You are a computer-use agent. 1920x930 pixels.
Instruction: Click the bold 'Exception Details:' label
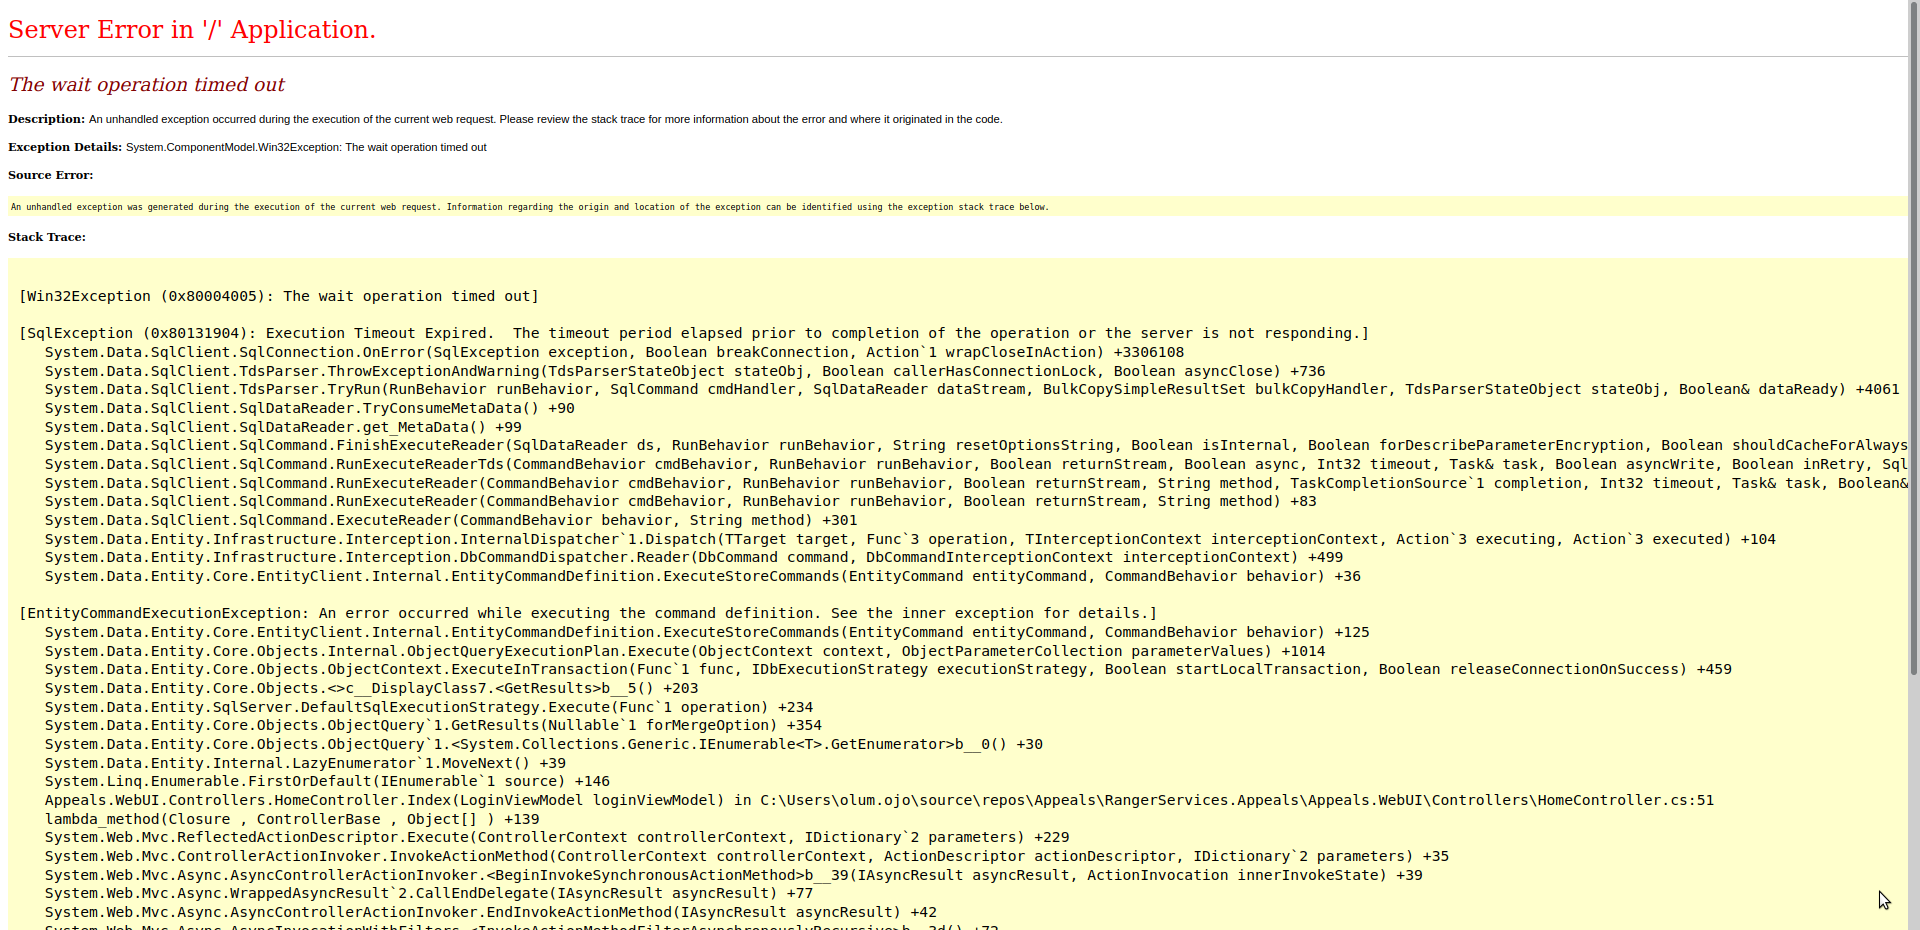[65, 147]
